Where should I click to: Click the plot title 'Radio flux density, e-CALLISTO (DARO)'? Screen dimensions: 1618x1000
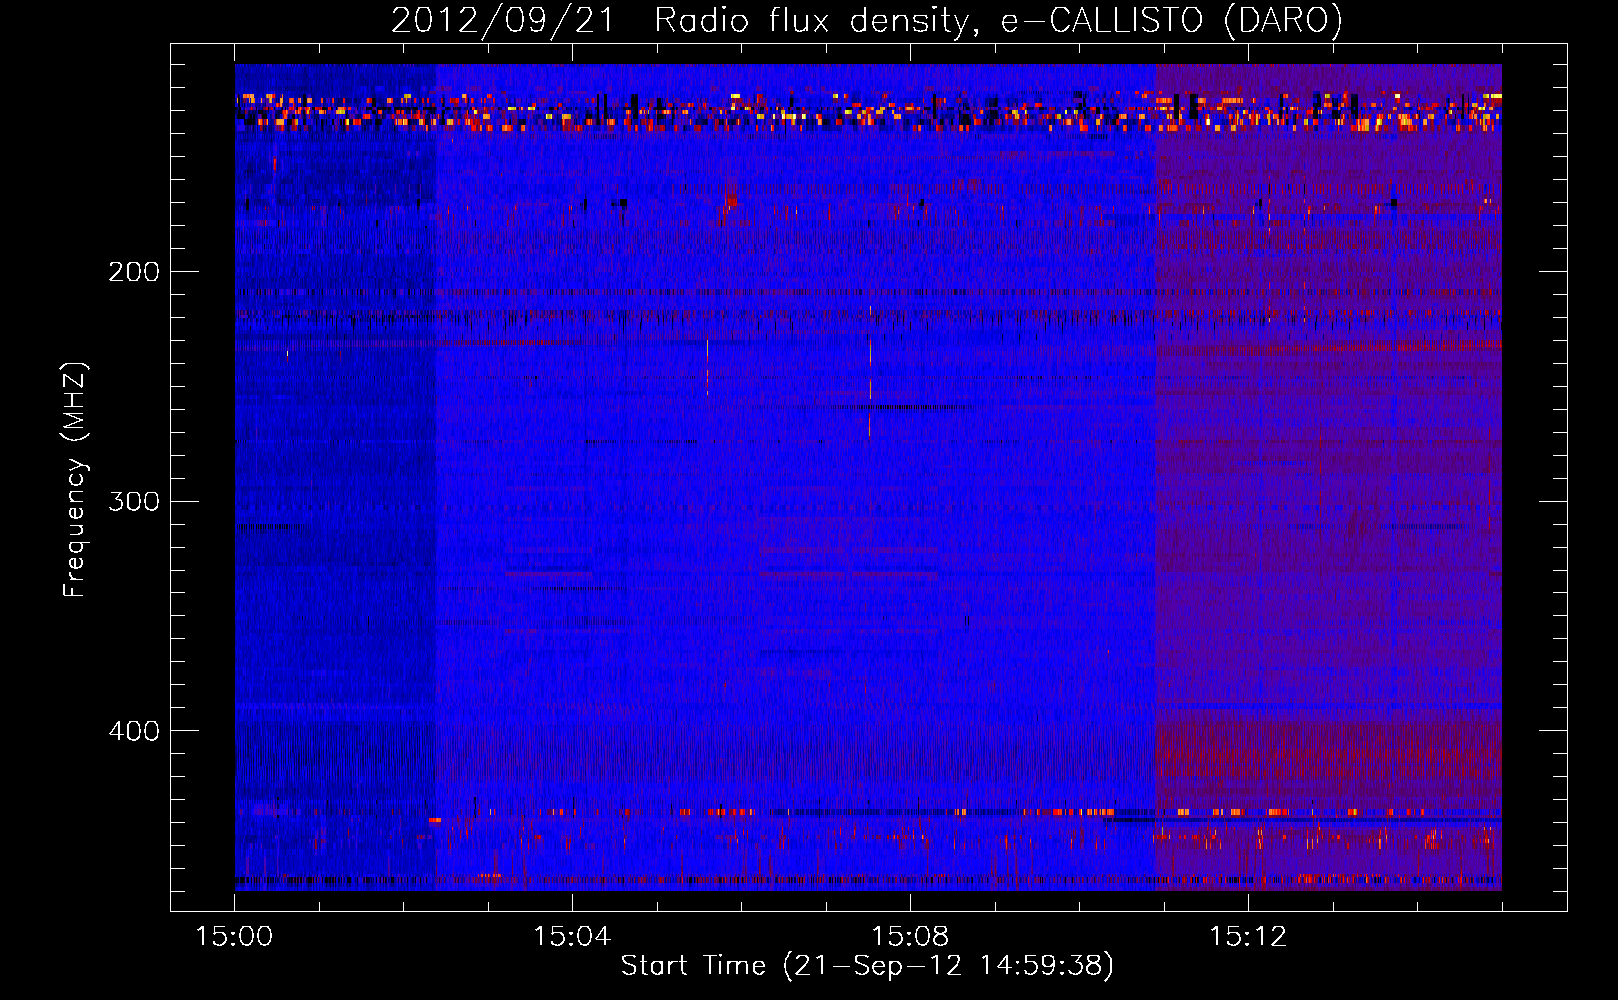click(998, 20)
